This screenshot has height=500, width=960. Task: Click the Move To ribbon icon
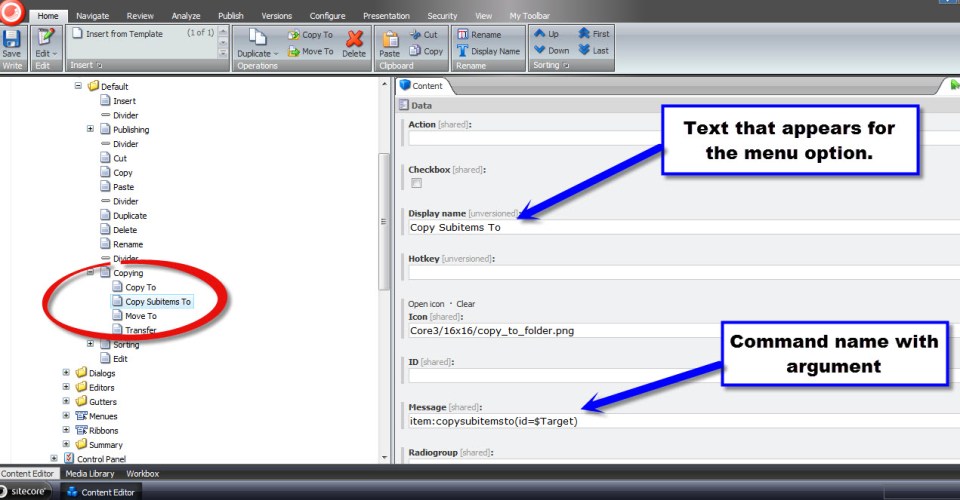click(x=294, y=51)
